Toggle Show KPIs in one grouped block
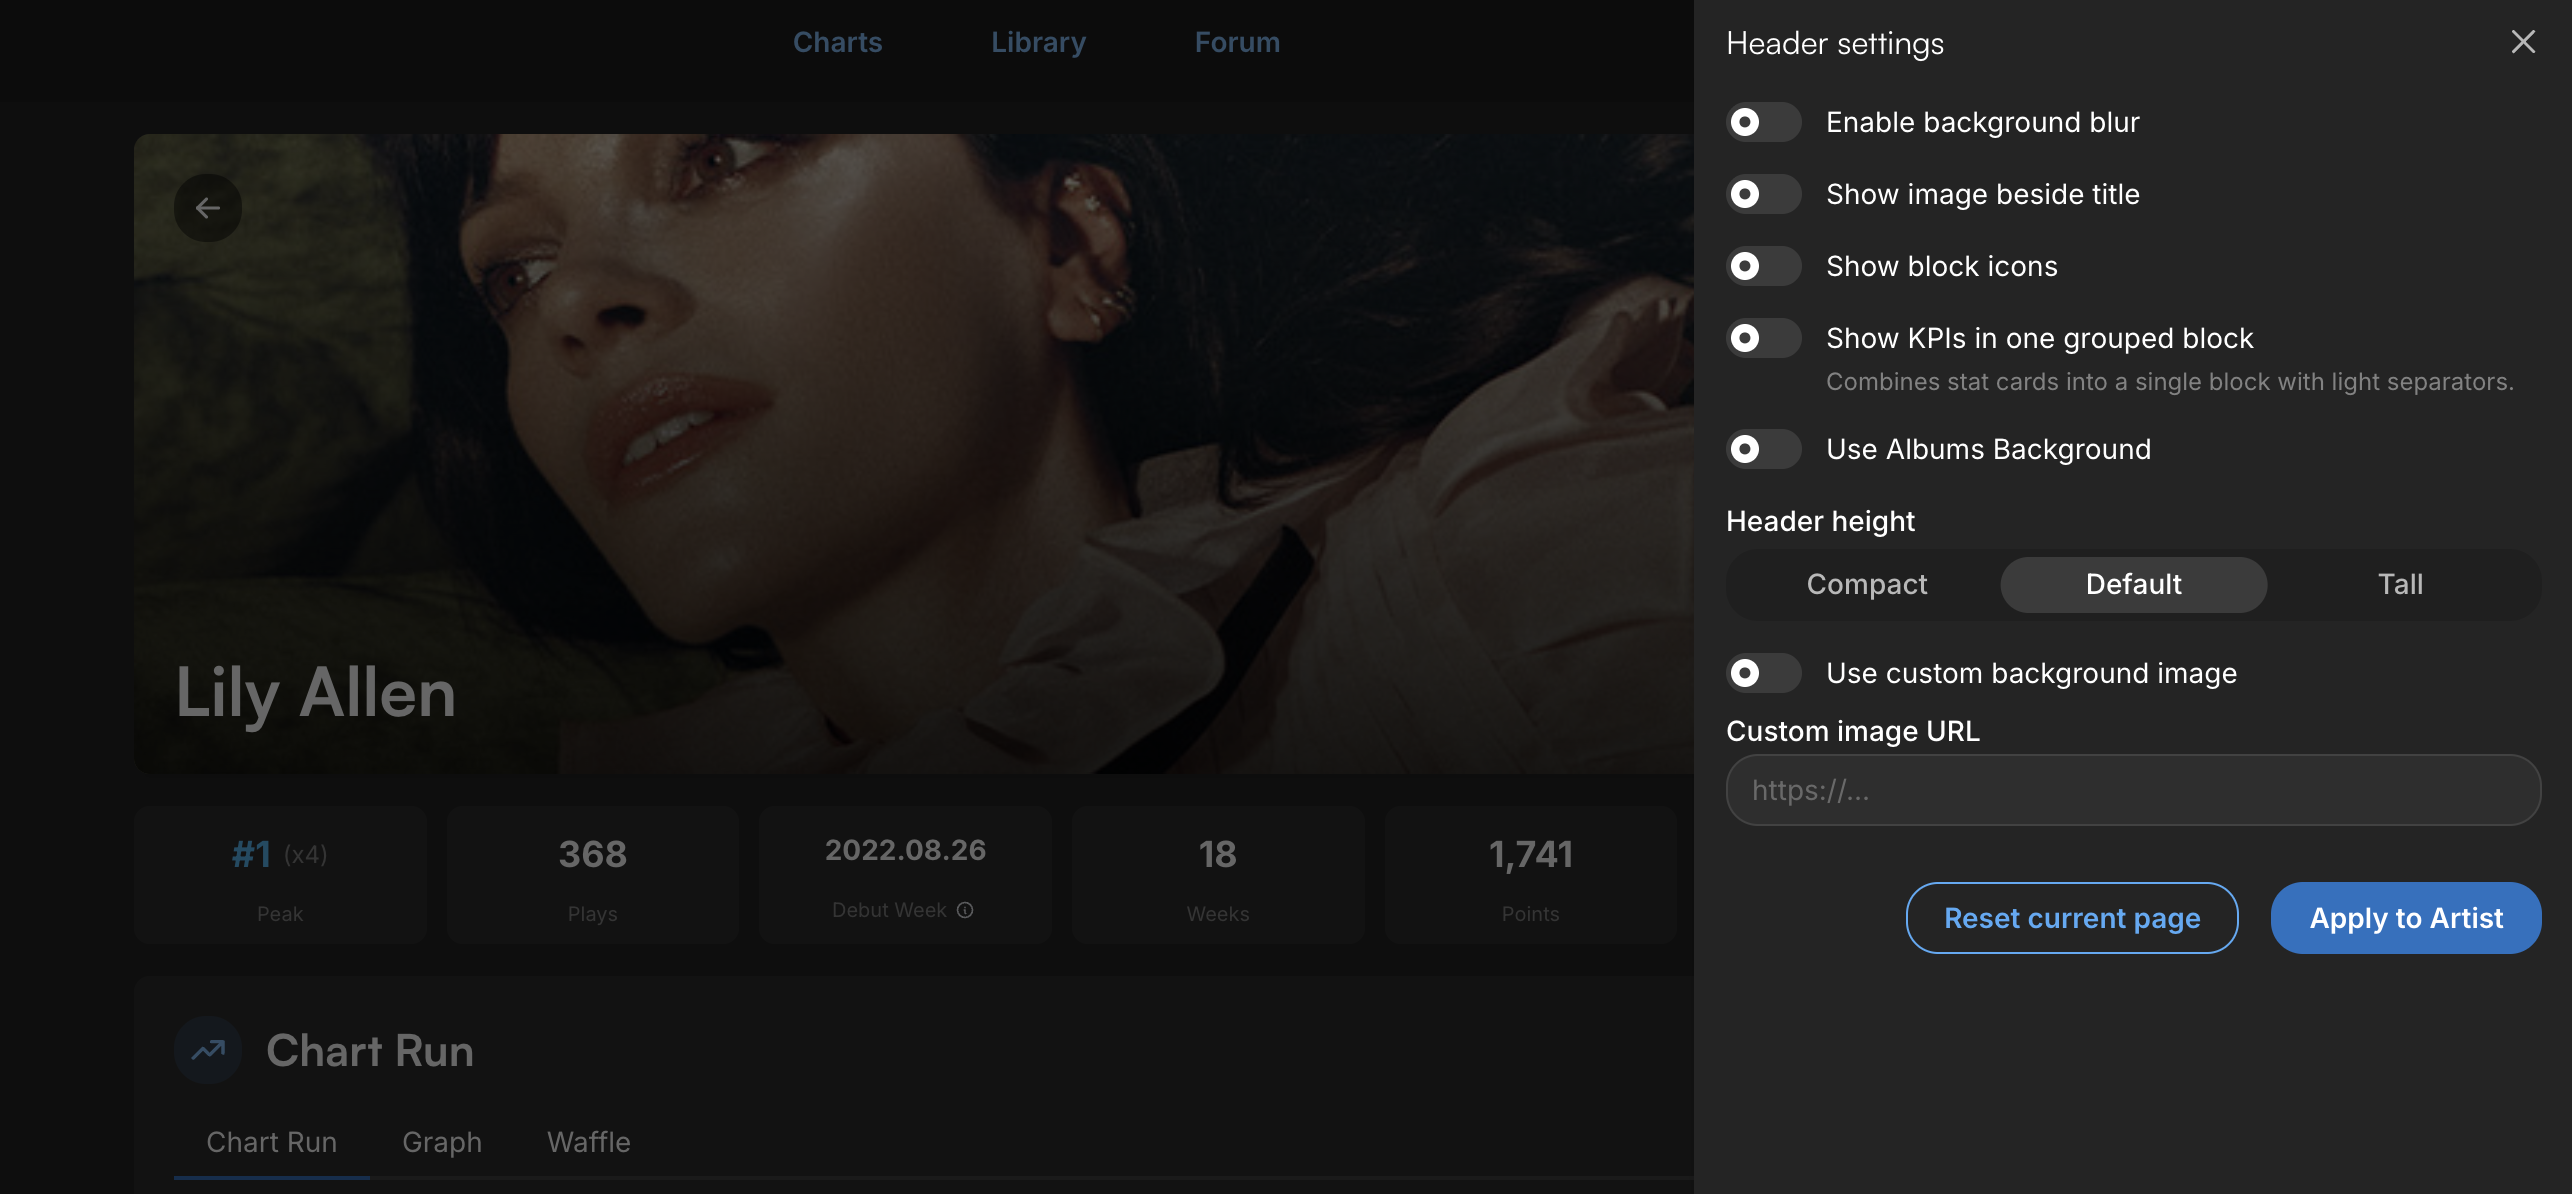Image resolution: width=2572 pixels, height=1194 pixels. [1764, 338]
